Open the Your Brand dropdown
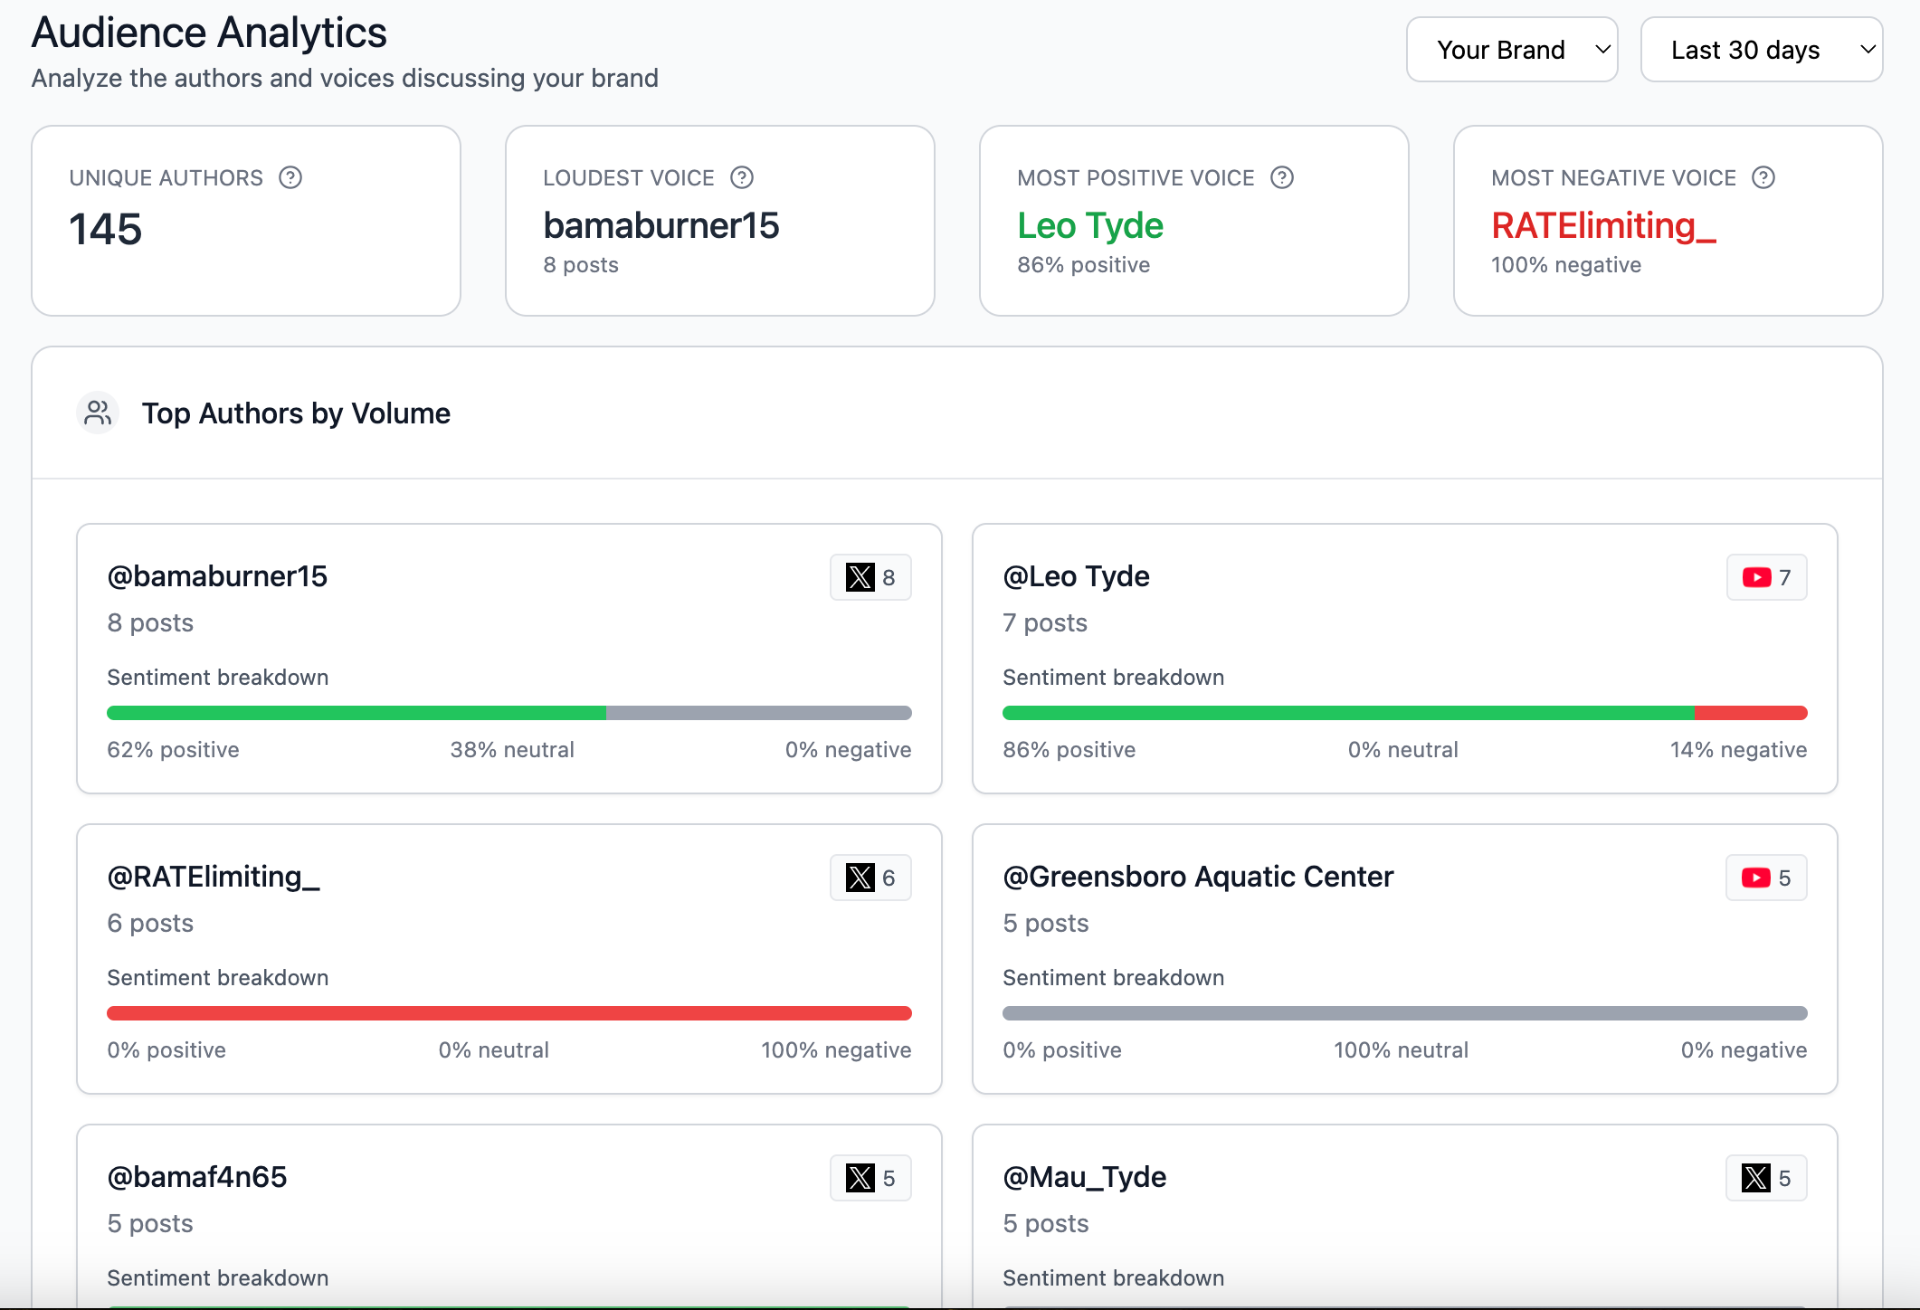Image resolution: width=1920 pixels, height=1310 pixels. (x=1511, y=50)
